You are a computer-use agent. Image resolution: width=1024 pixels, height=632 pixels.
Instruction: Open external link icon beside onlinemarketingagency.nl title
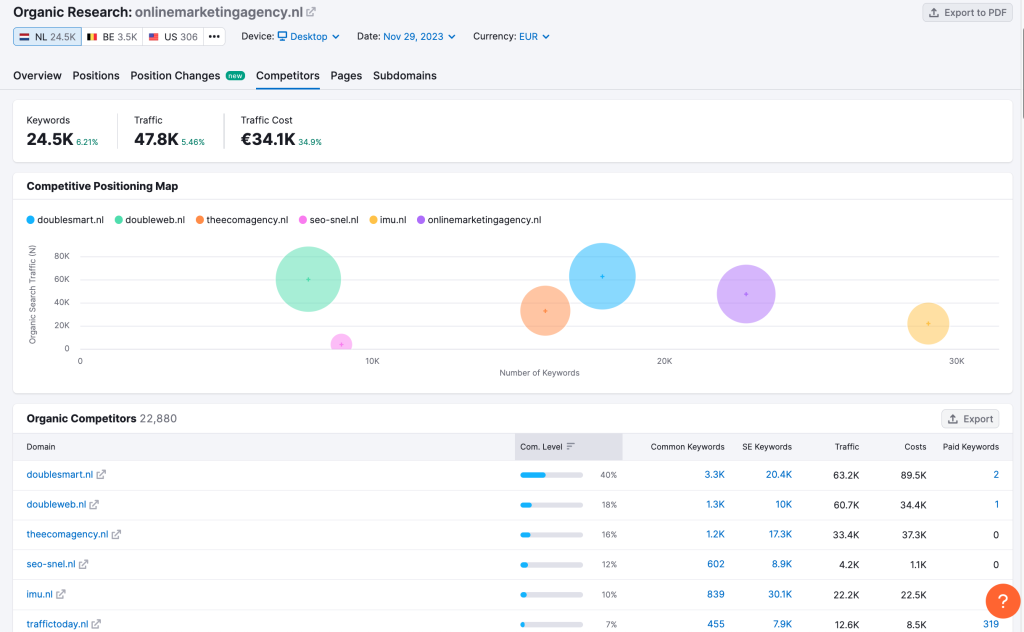tap(311, 12)
